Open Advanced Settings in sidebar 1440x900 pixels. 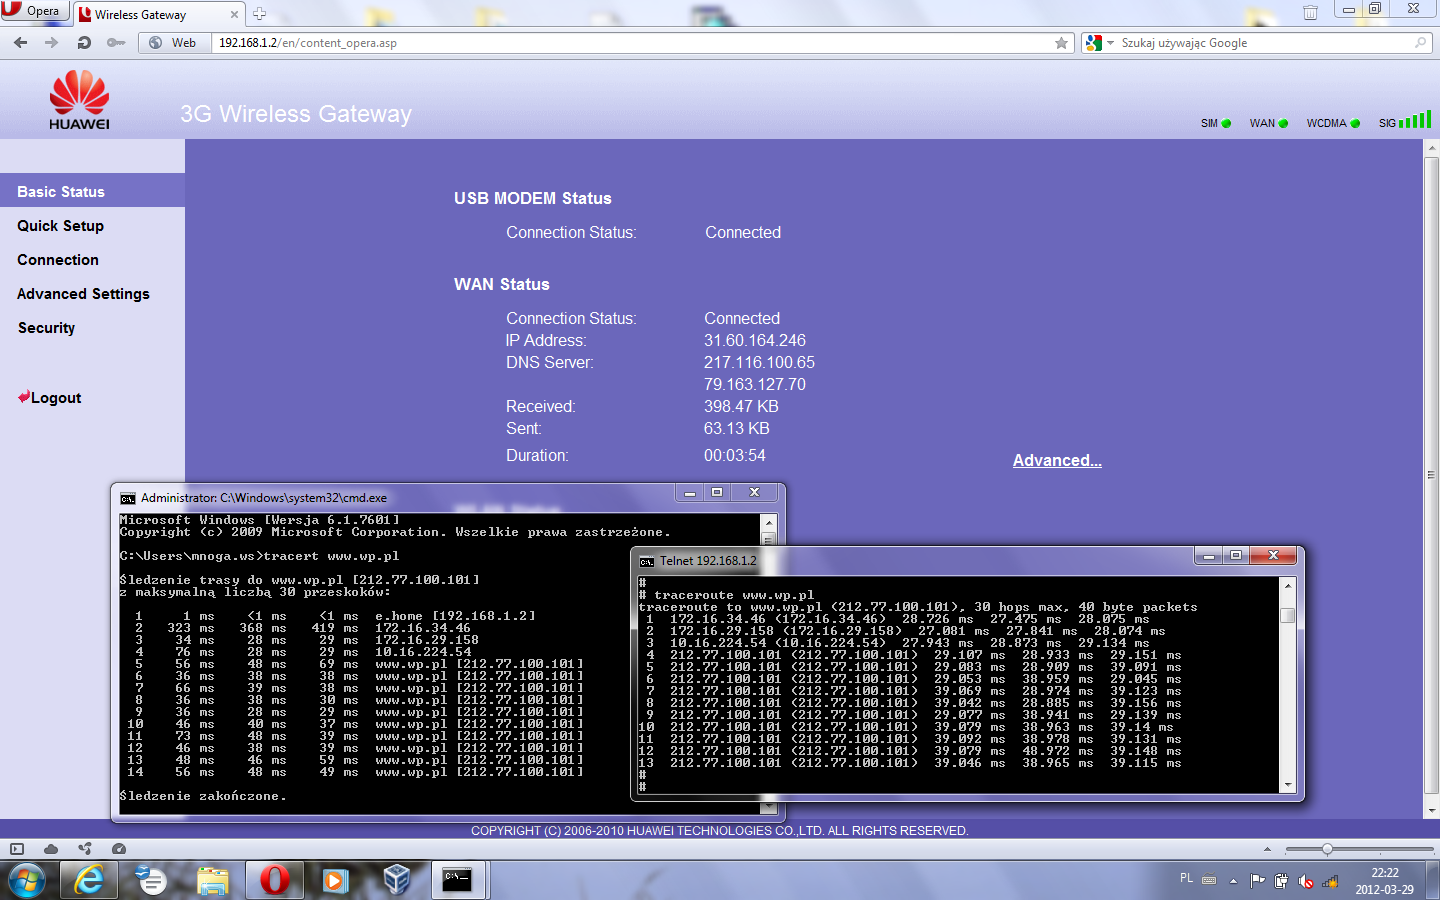coord(83,294)
